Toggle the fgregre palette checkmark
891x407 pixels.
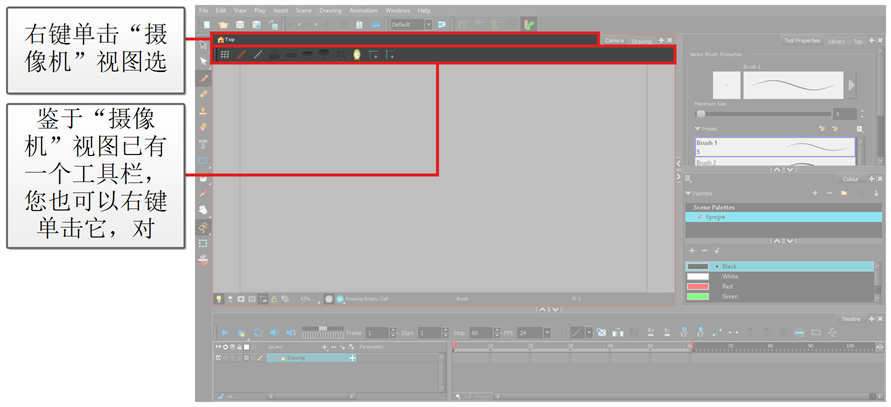pos(700,216)
